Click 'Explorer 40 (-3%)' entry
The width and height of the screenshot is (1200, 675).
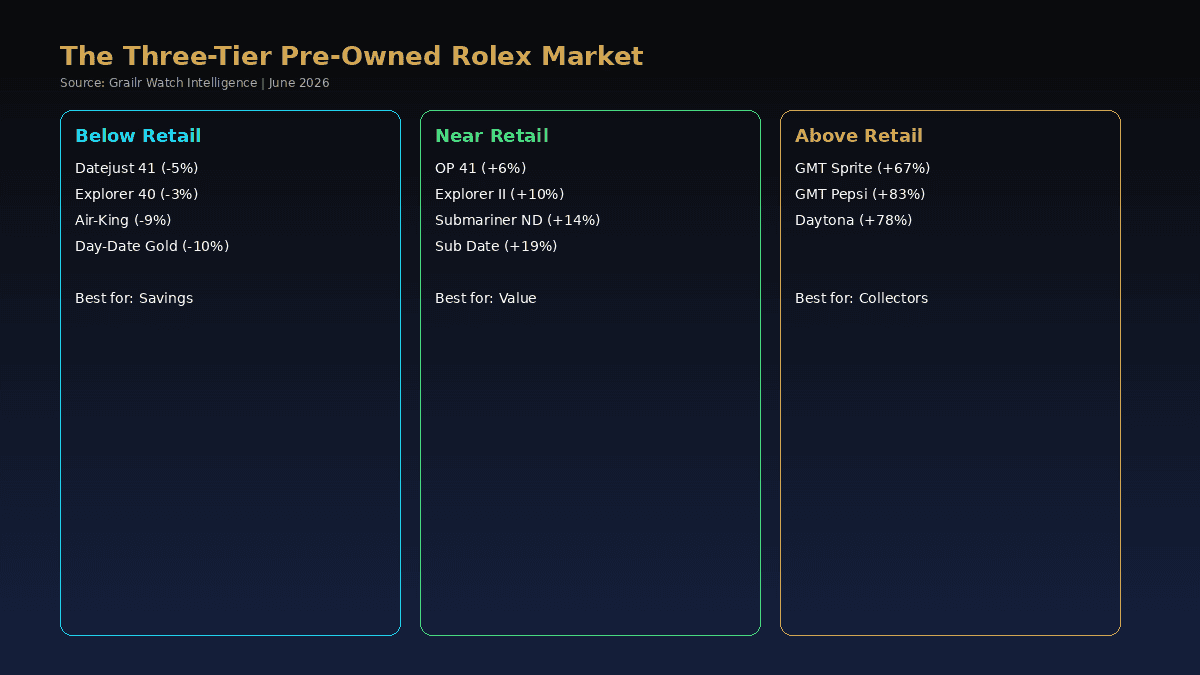(x=137, y=194)
